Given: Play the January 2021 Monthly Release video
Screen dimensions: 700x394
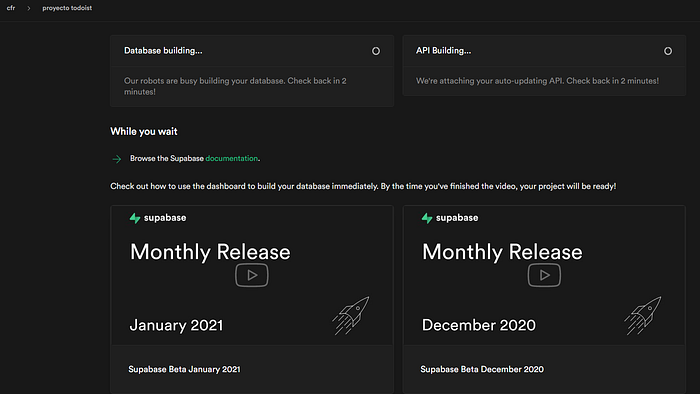Looking at the screenshot, I should [x=252, y=275].
